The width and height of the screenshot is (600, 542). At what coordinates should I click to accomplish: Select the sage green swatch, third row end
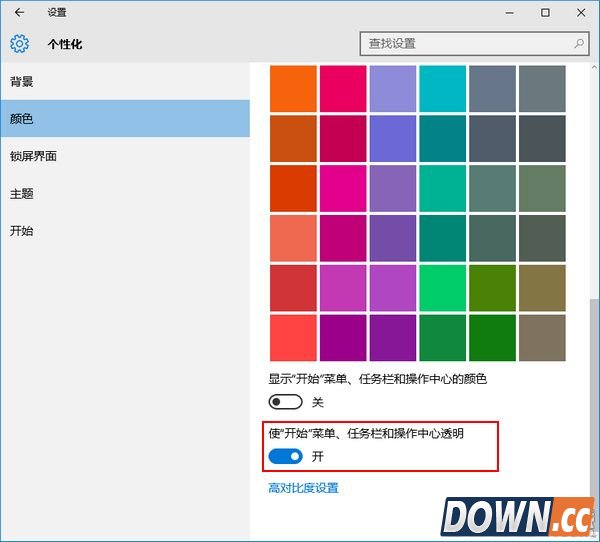pos(542,188)
